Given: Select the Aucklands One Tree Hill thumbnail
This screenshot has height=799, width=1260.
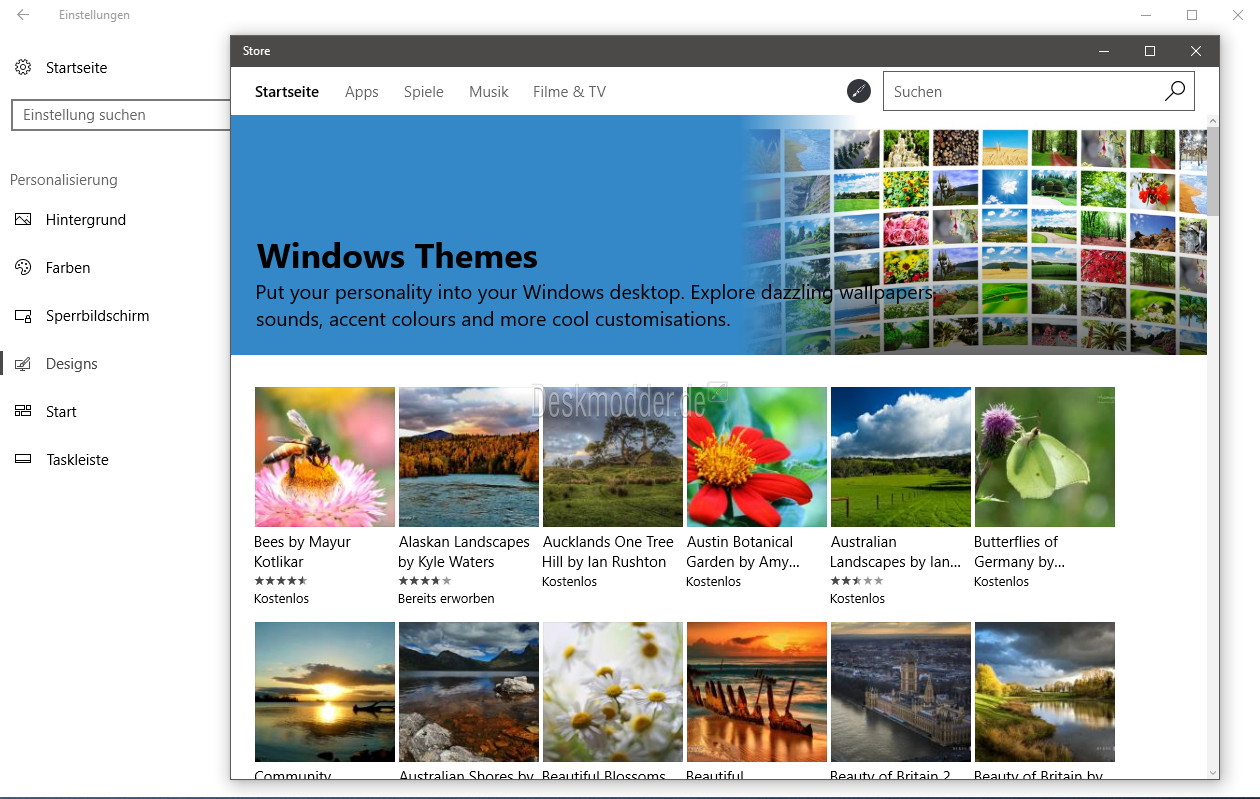Looking at the screenshot, I should (613, 457).
